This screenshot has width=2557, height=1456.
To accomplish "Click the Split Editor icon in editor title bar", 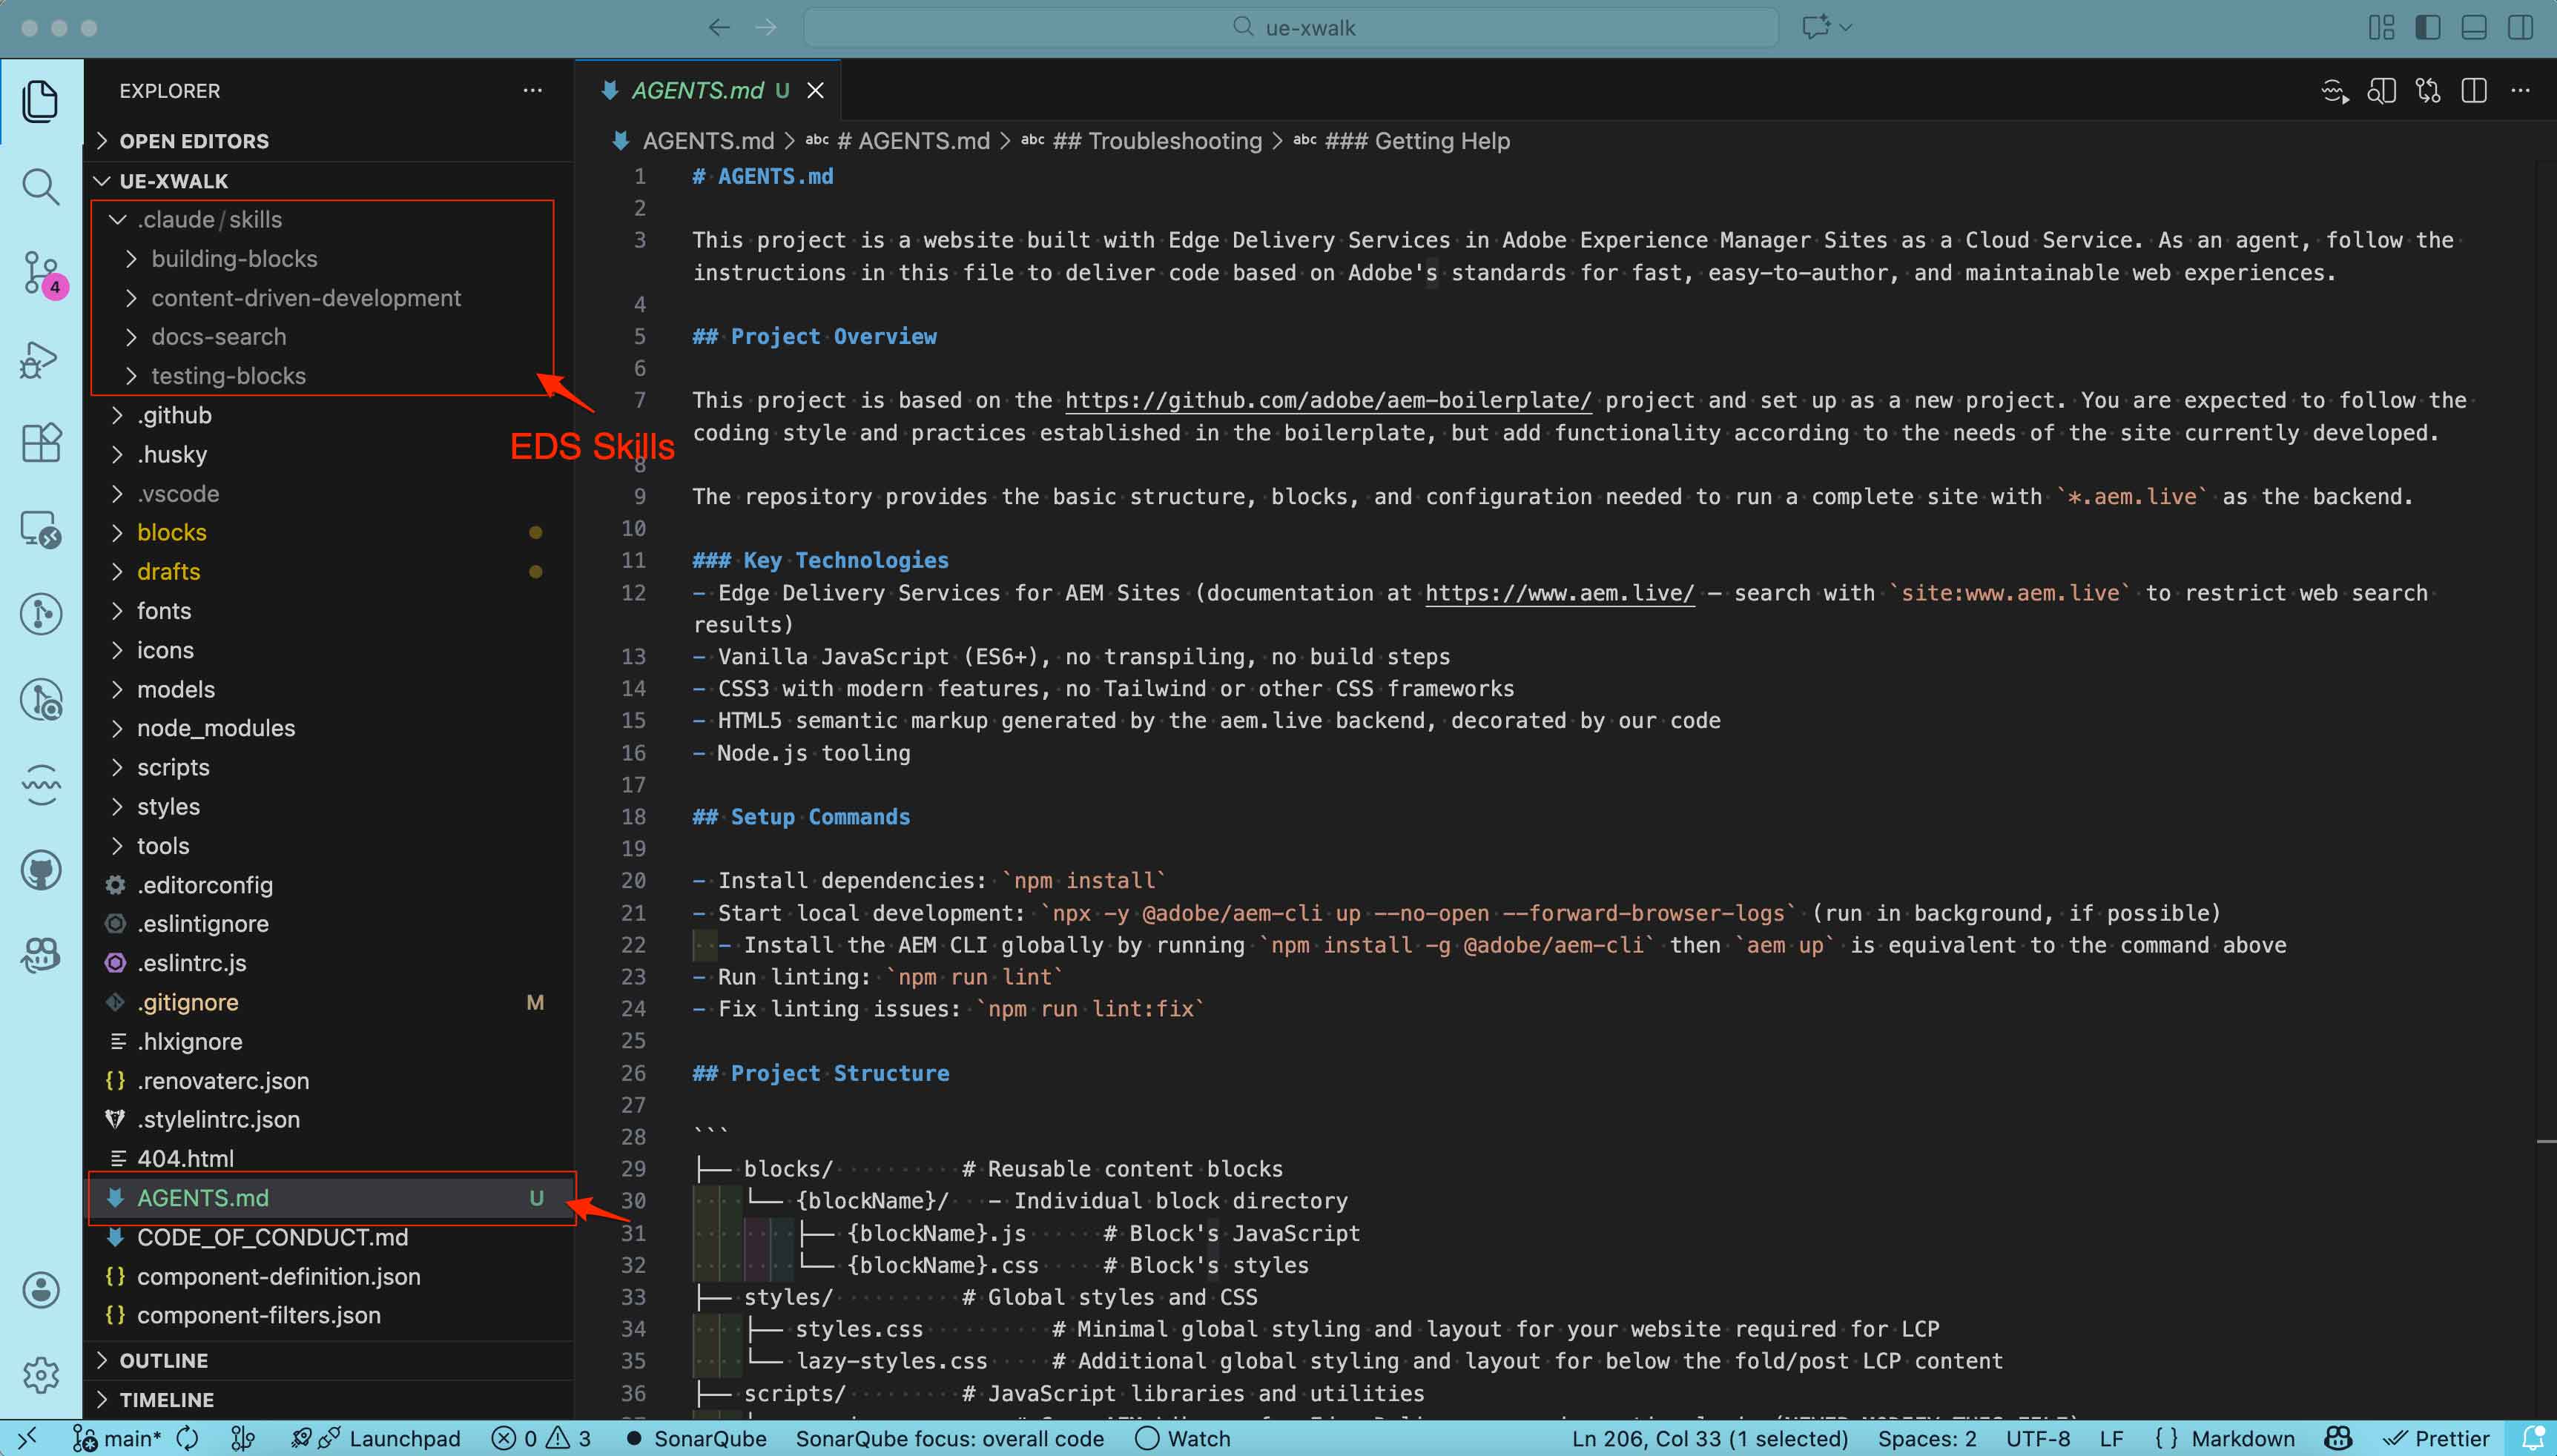I will 2473,90.
